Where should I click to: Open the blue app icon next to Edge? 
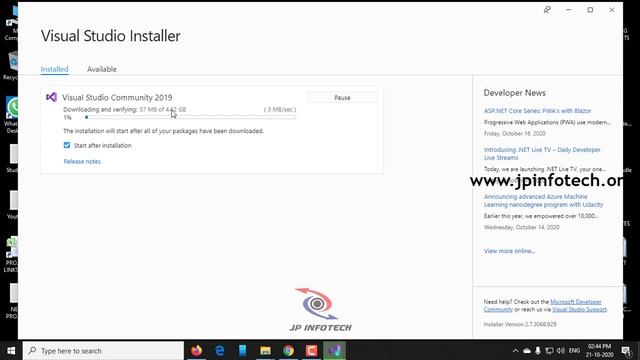[242, 351]
